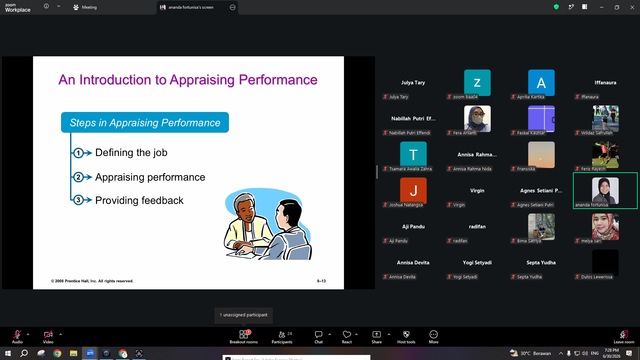
Task: Start camera with the Video button
Action: [48, 337]
